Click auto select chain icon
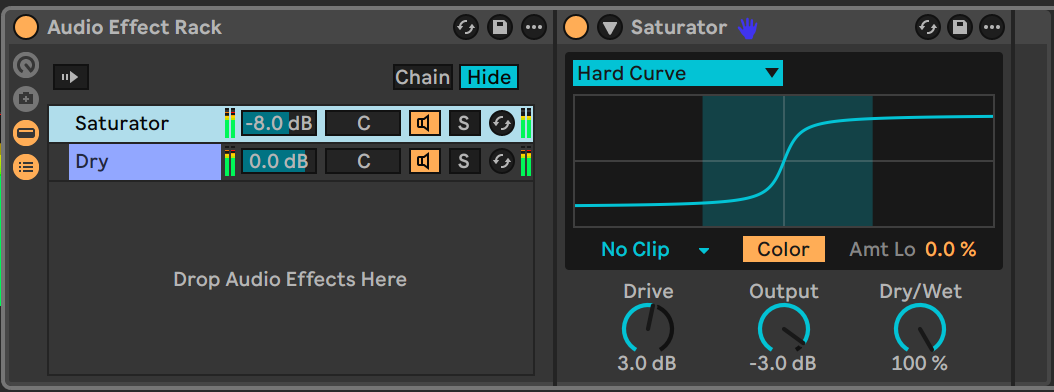The image size is (1054, 392). click(71, 77)
